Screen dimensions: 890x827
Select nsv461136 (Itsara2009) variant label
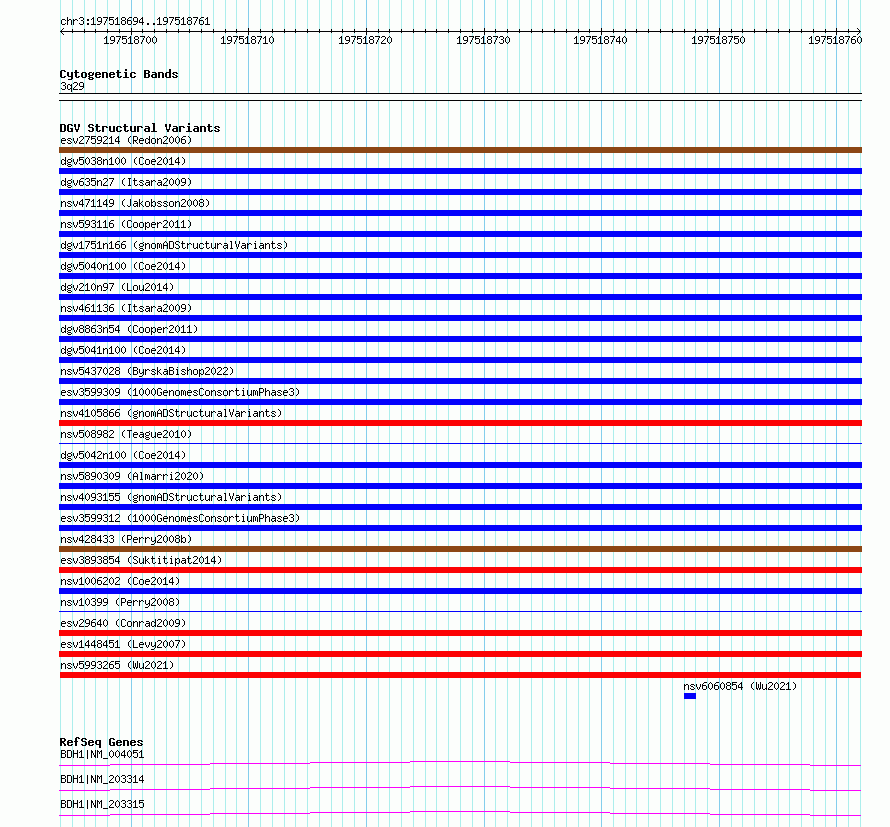pos(126,308)
